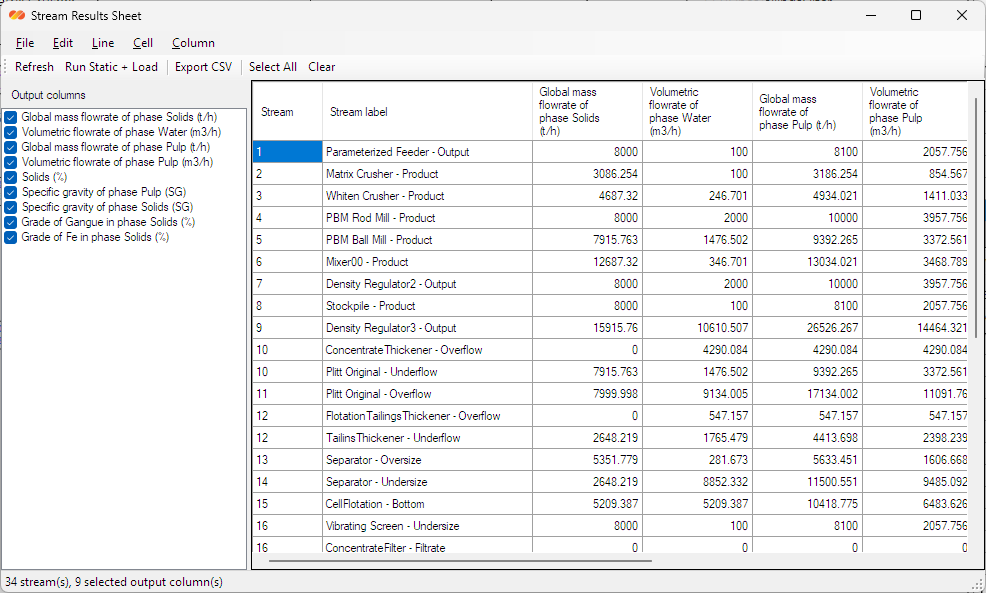Image resolution: width=986 pixels, height=593 pixels.
Task: Toggle the Solids (%) checkbox
Action: coord(11,177)
